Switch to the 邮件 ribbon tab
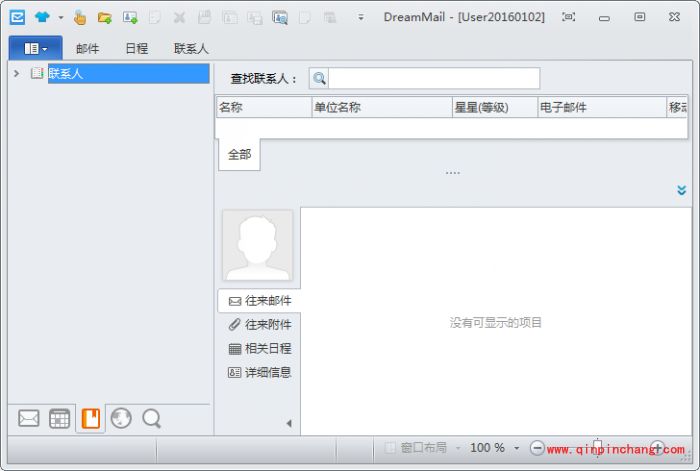Image resolution: width=700 pixels, height=471 pixels. tap(88, 48)
